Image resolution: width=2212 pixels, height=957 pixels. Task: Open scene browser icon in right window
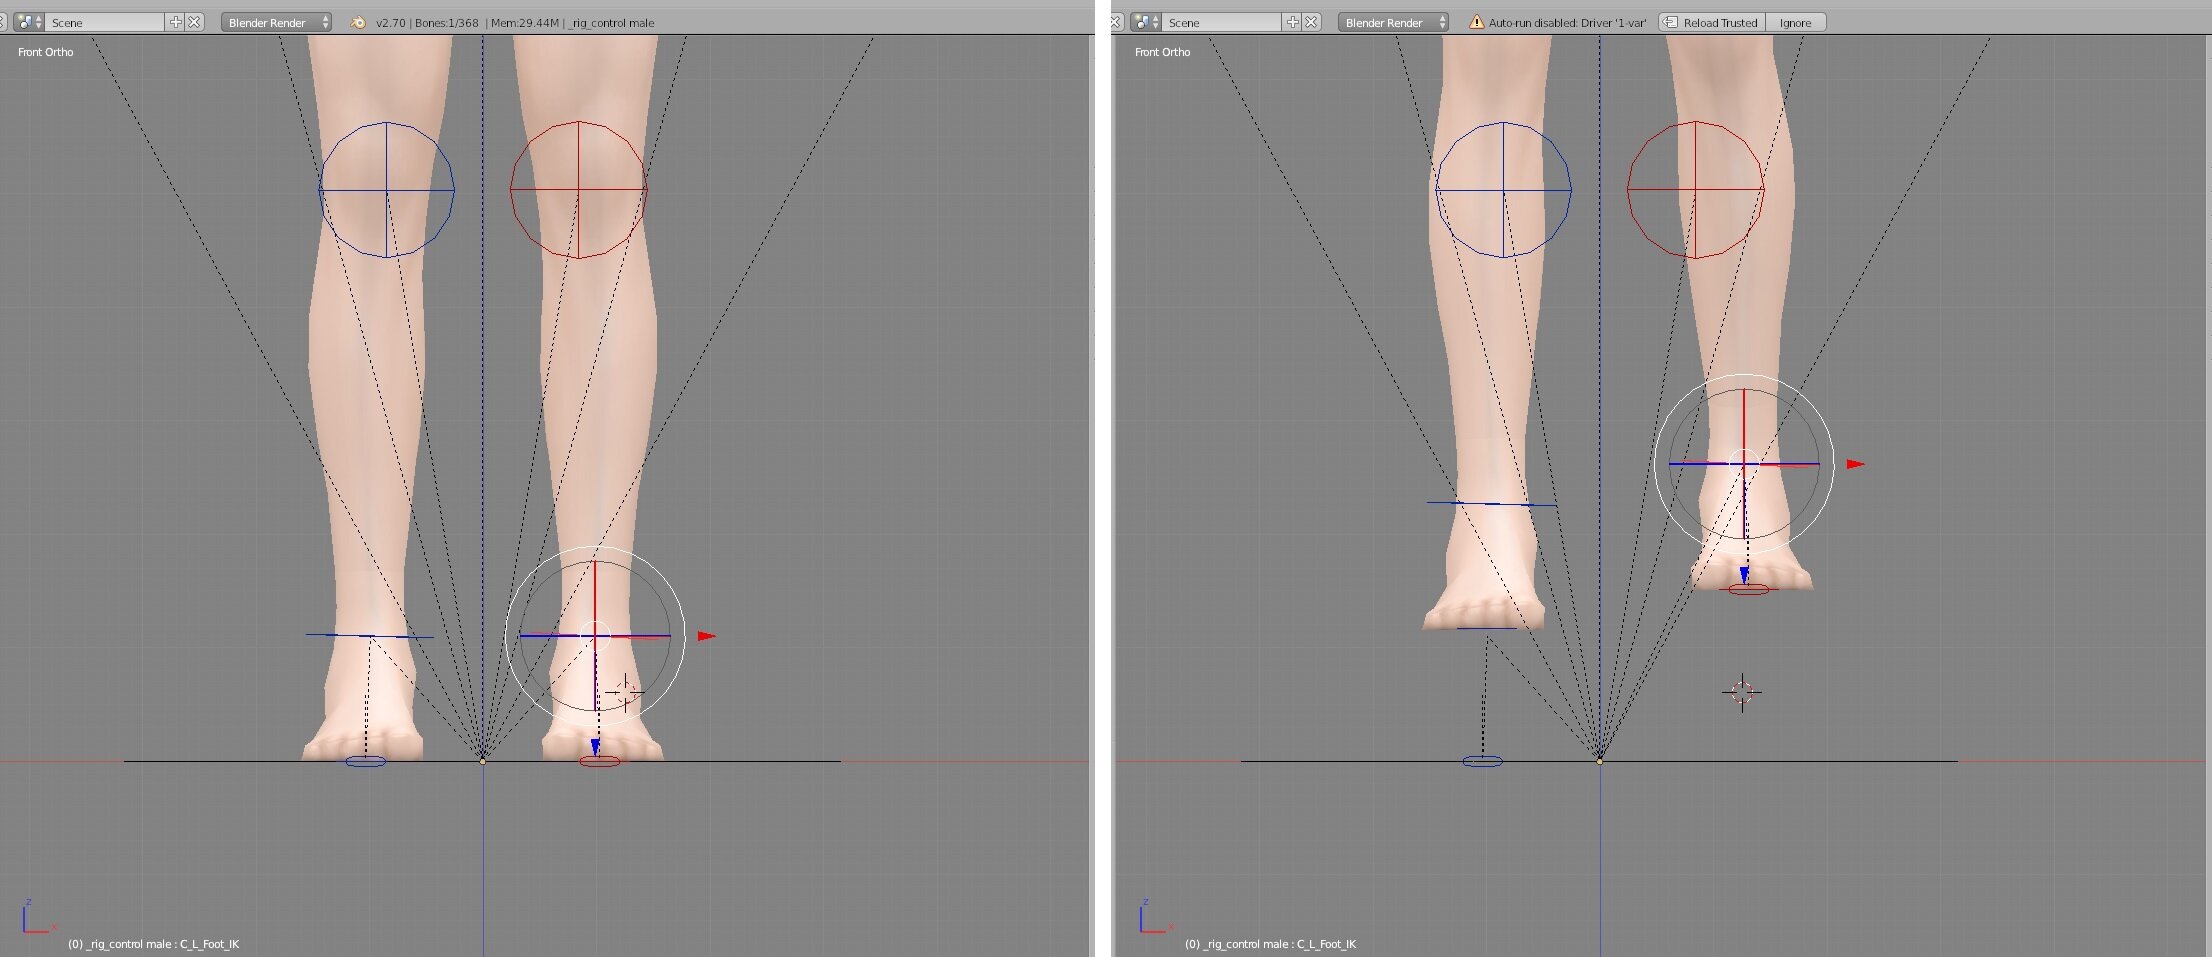tap(1144, 22)
